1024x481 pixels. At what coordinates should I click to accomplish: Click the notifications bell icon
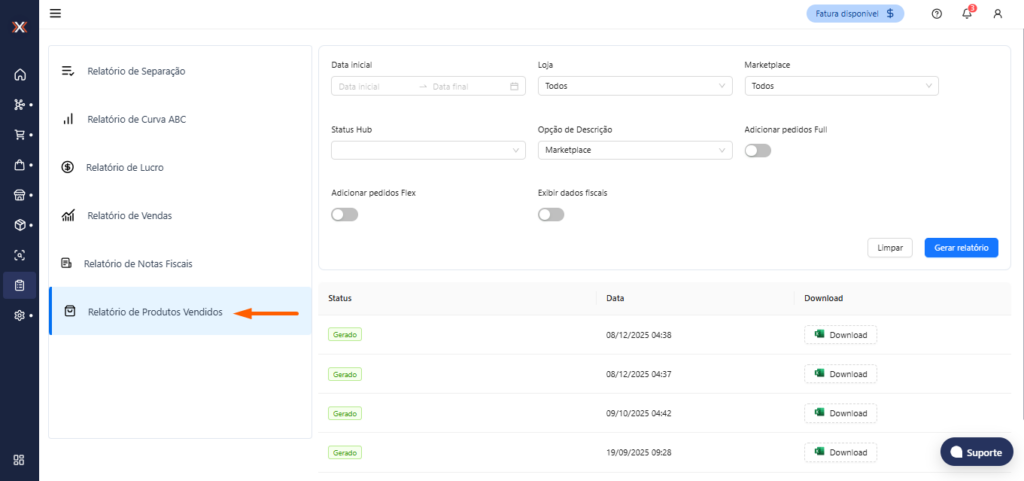pyautogui.click(x=967, y=14)
